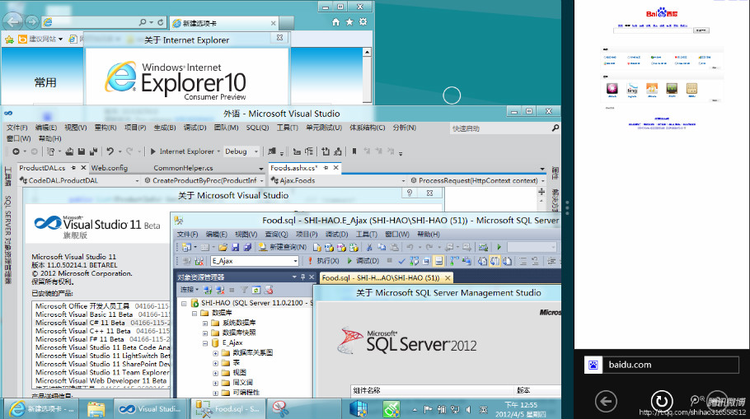Collapse SHI-HAO server node in Object Explorer
The width and height of the screenshot is (750, 419).
184,303
